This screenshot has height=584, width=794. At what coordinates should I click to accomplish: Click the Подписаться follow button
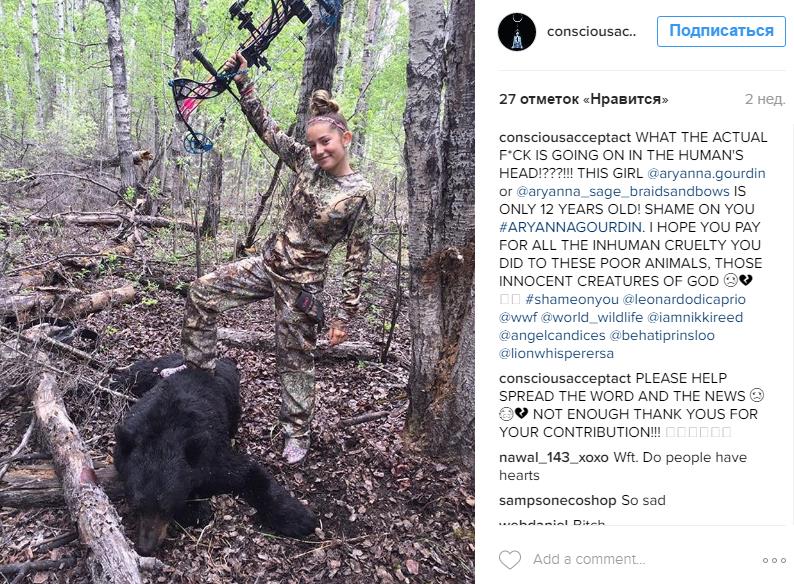(x=721, y=31)
